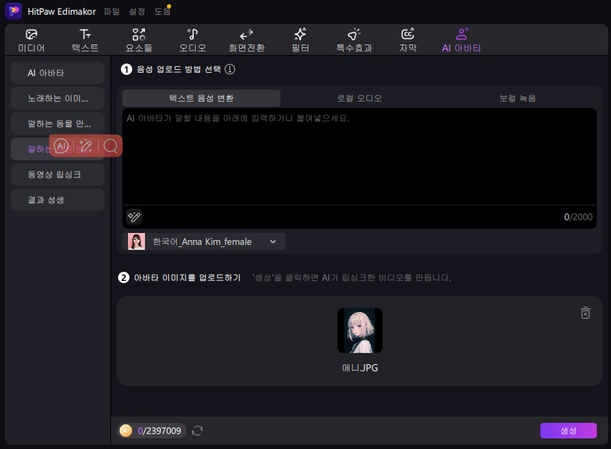Viewport: 611px width, 449px height.
Task: Open the 파일 (File) menu
Action: pyautogui.click(x=111, y=11)
